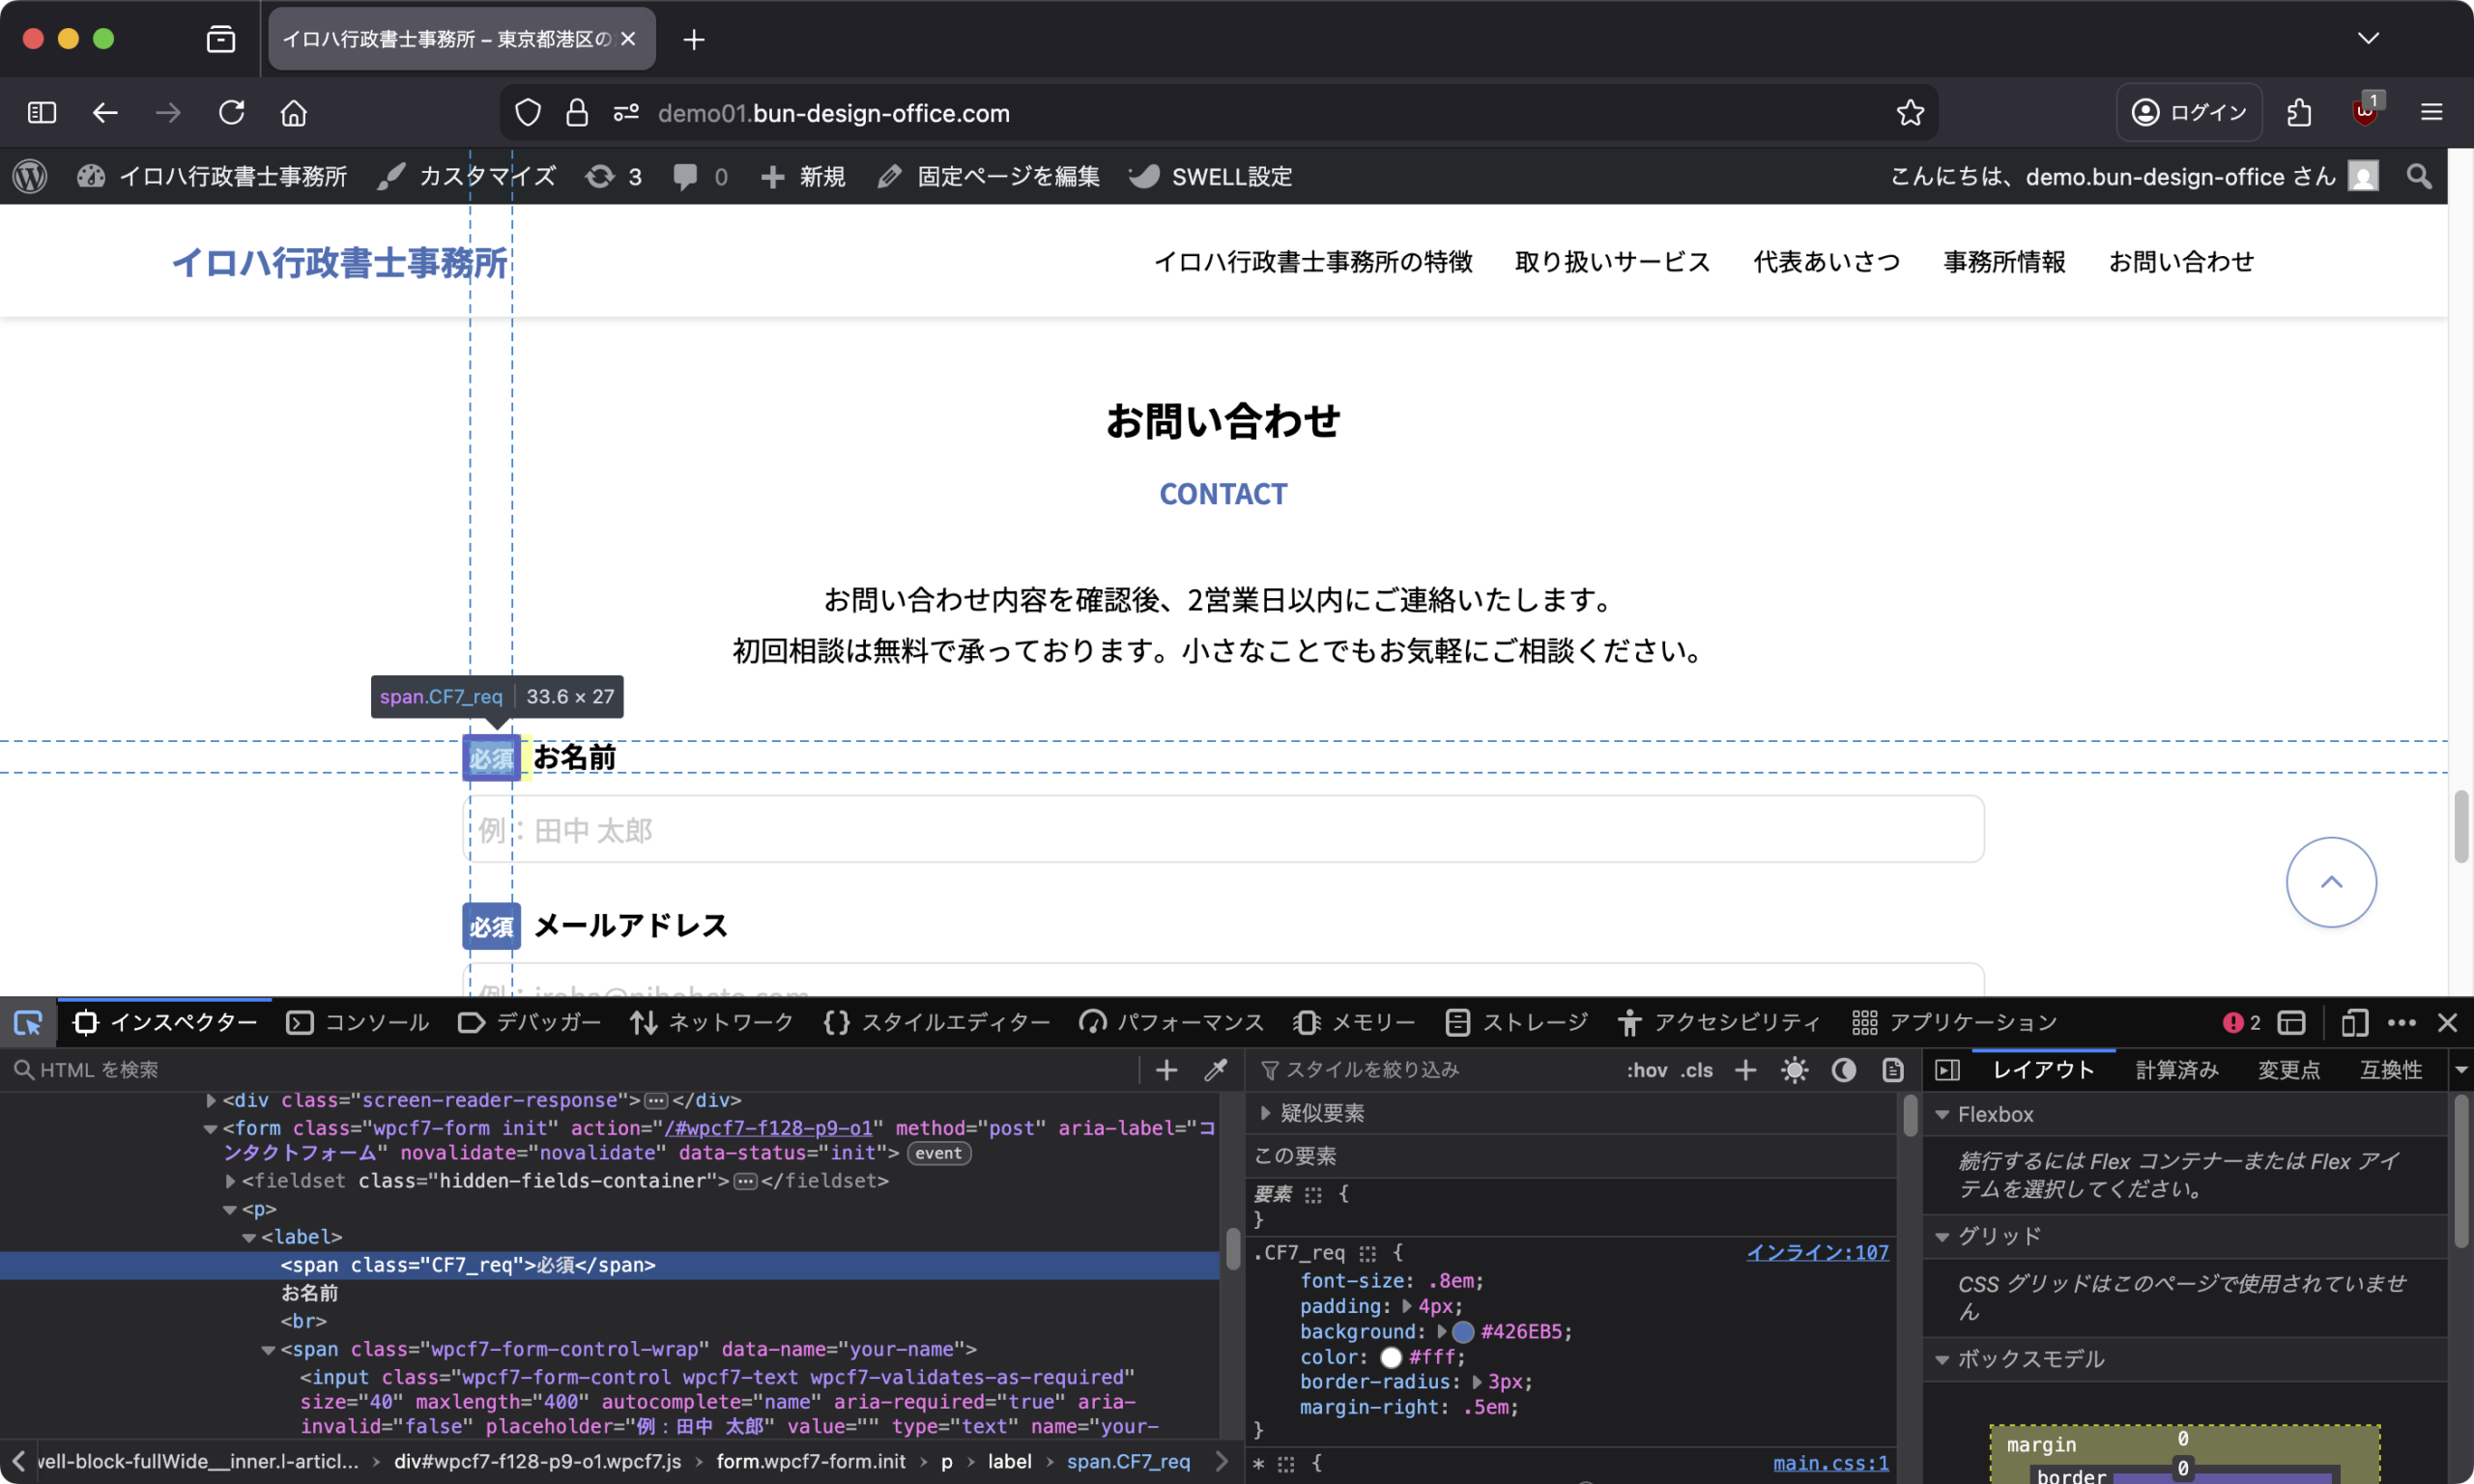Image resolution: width=2474 pixels, height=1484 pixels.
Task: Switch to the コンソール devtools tab
Action: pyautogui.click(x=358, y=1022)
